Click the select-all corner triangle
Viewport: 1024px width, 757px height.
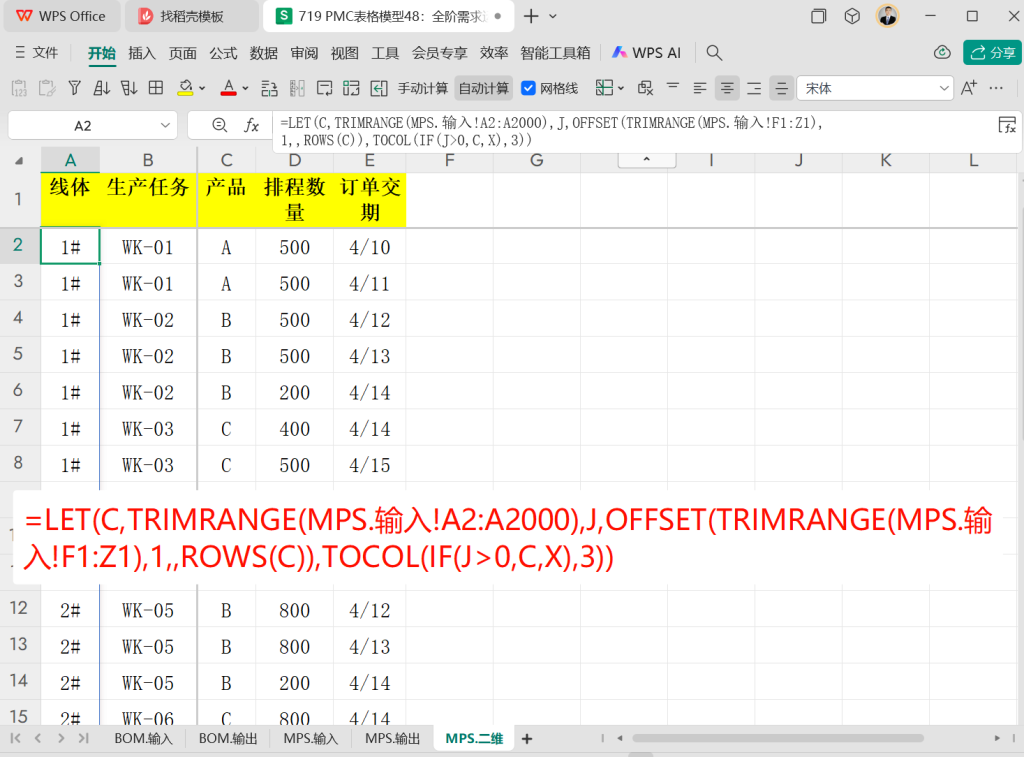(20, 161)
